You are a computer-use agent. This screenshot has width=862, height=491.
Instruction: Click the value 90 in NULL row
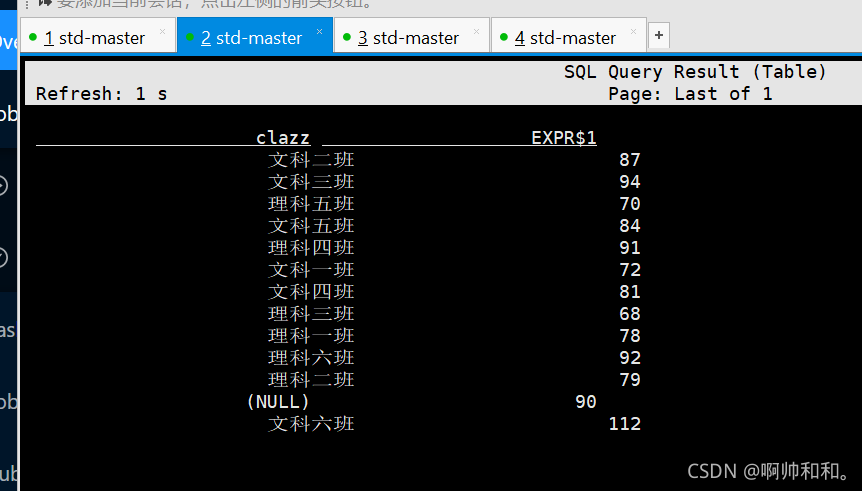585,402
